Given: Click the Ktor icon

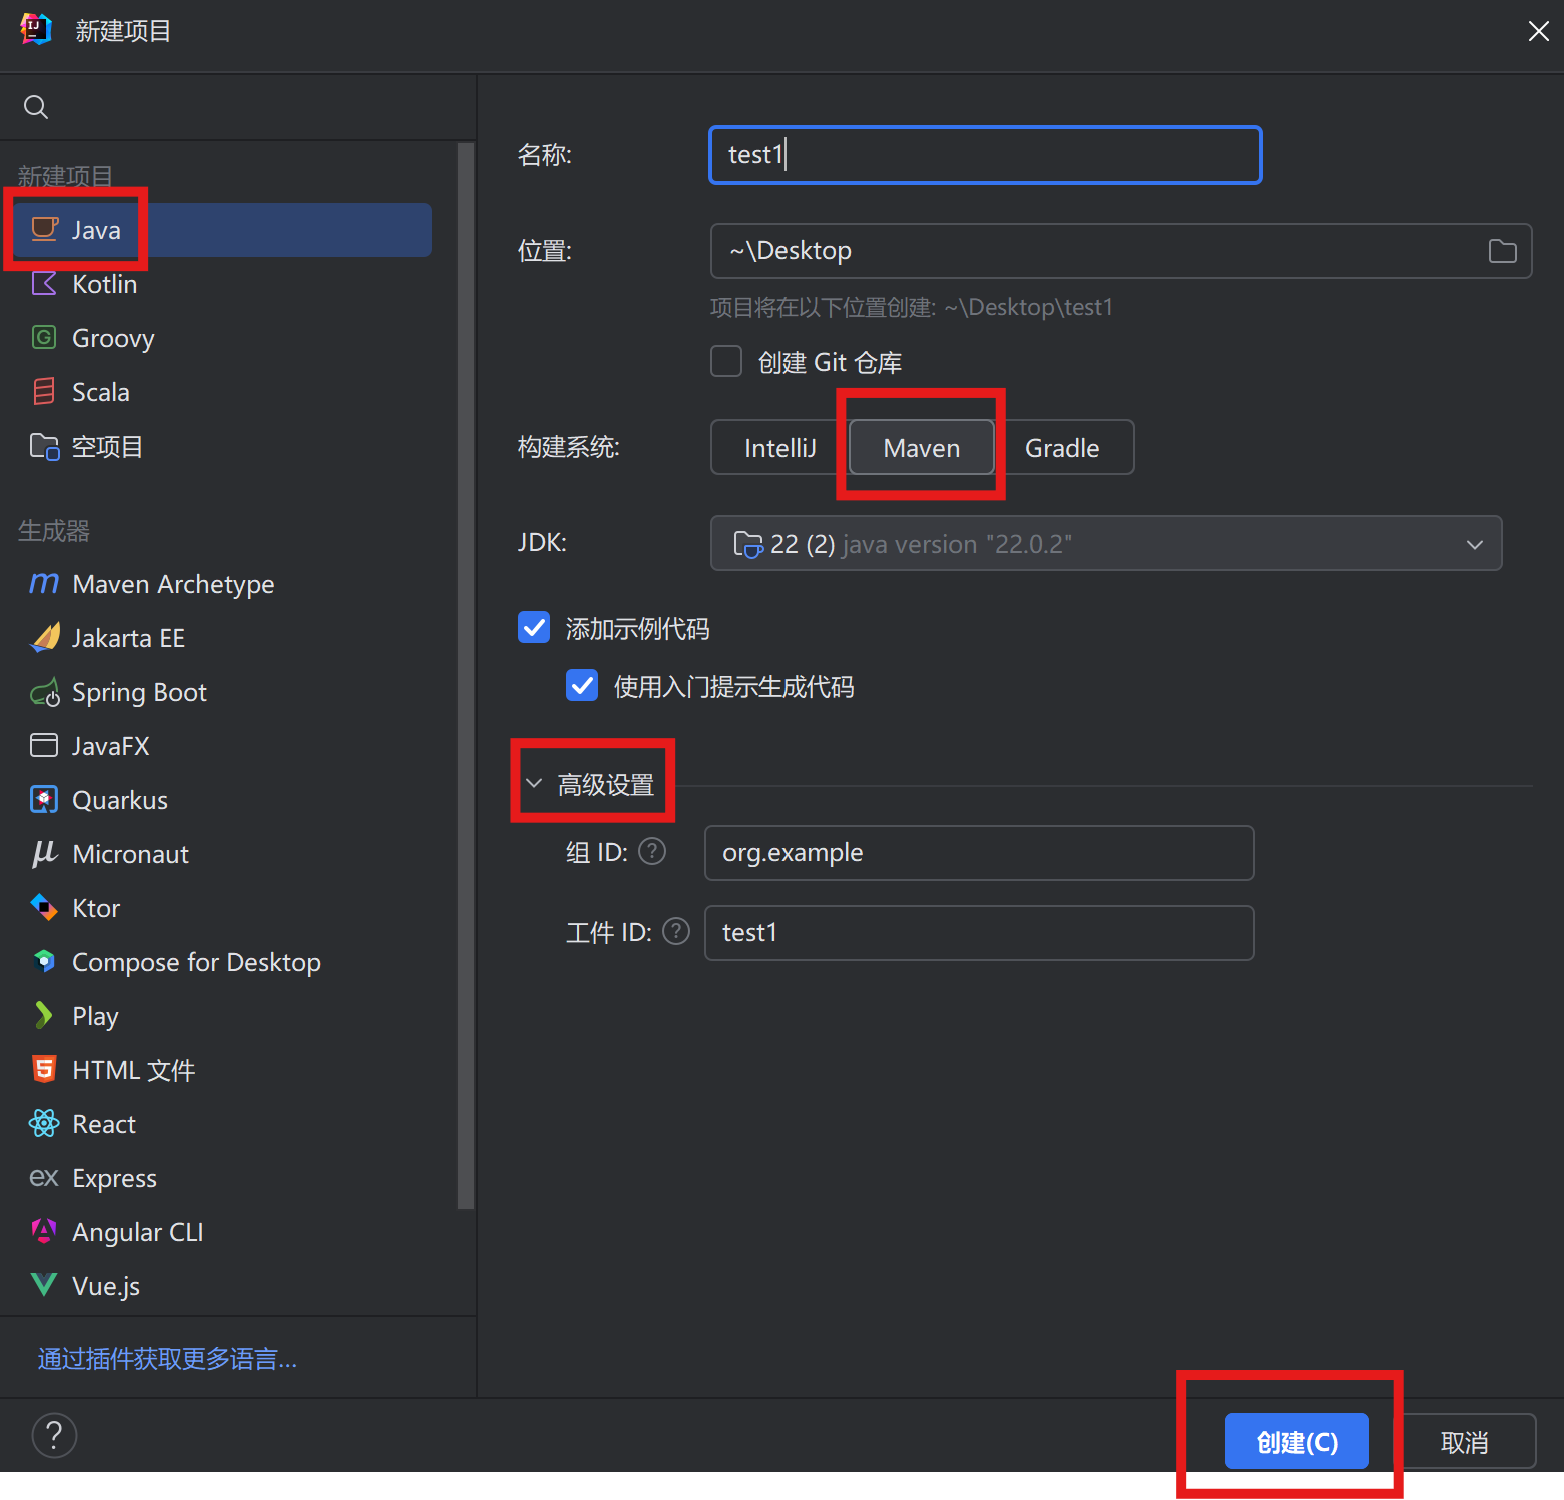Looking at the screenshot, I should tap(44, 907).
